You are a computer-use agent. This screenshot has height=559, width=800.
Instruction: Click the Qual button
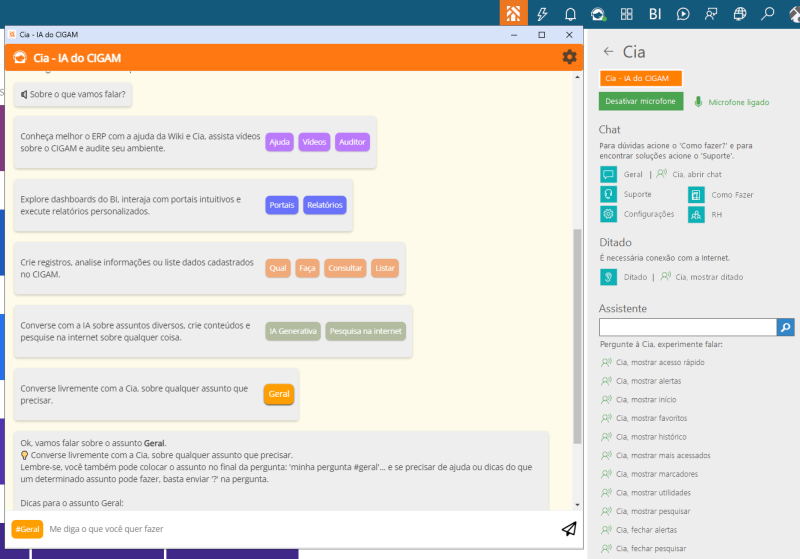(x=278, y=268)
